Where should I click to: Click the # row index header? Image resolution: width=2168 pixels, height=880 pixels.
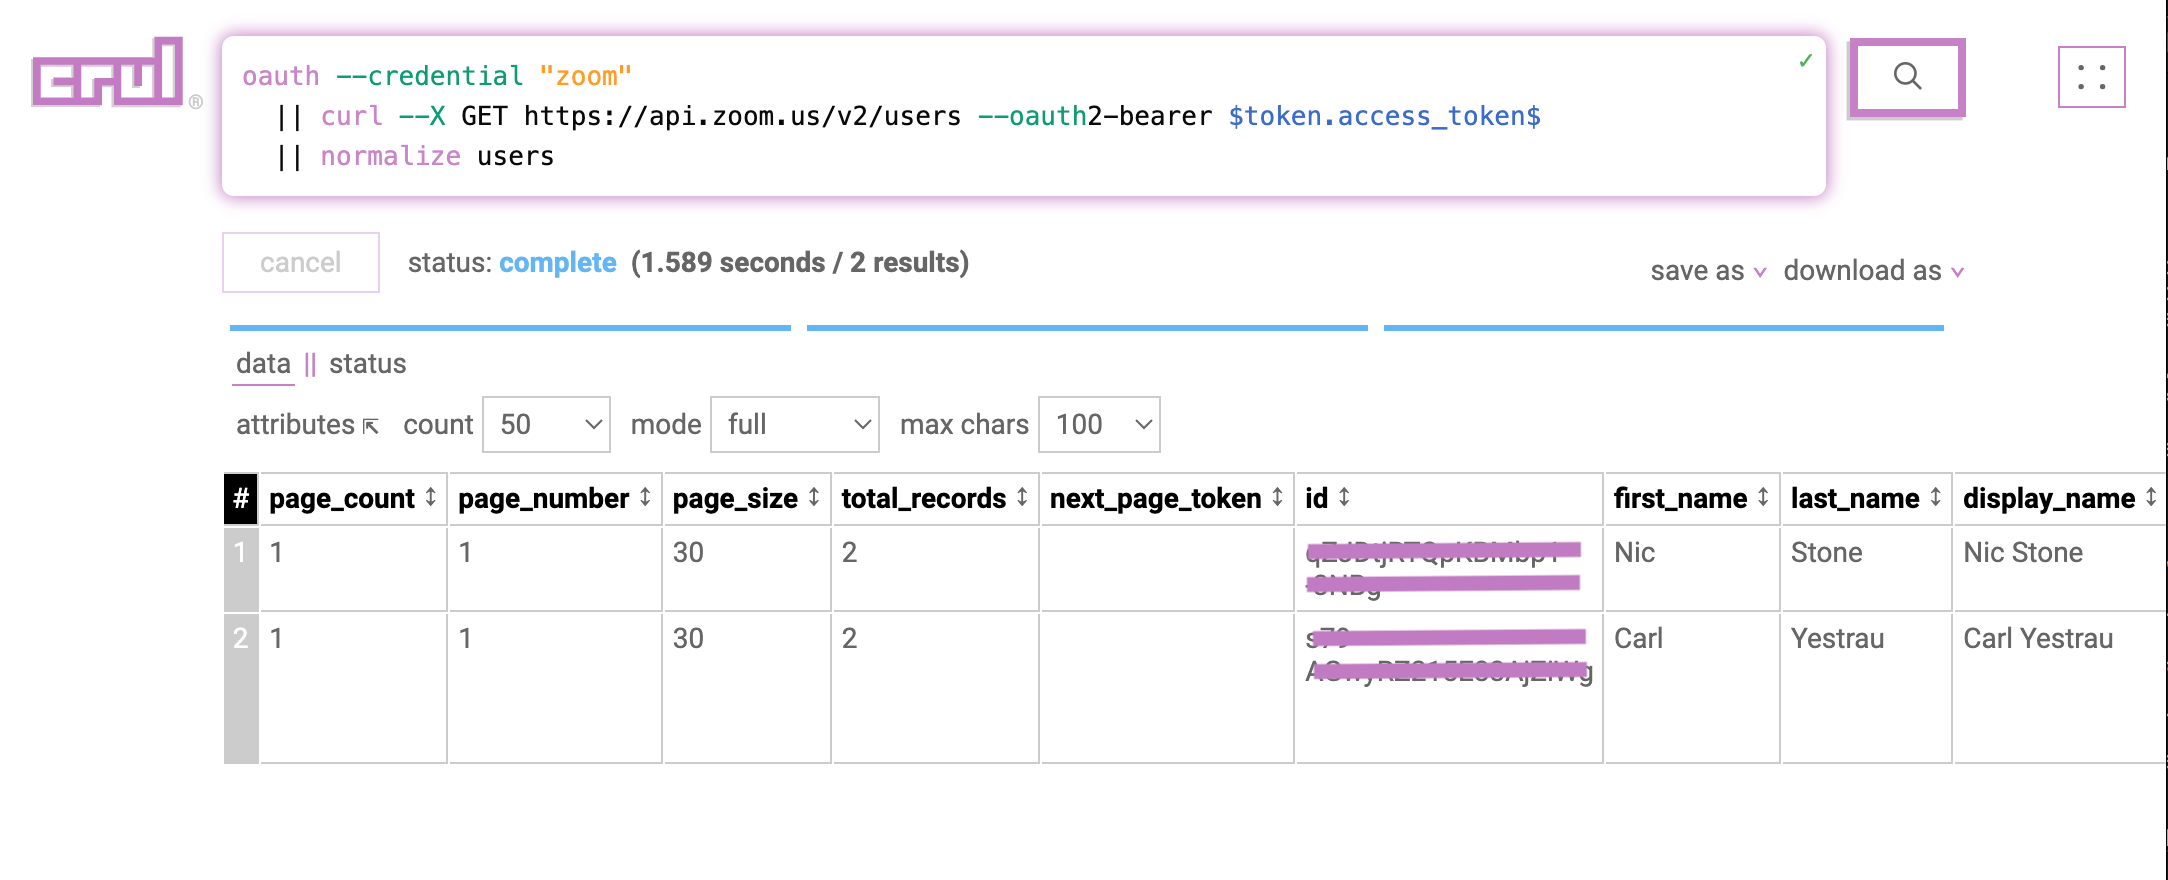point(241,498)
